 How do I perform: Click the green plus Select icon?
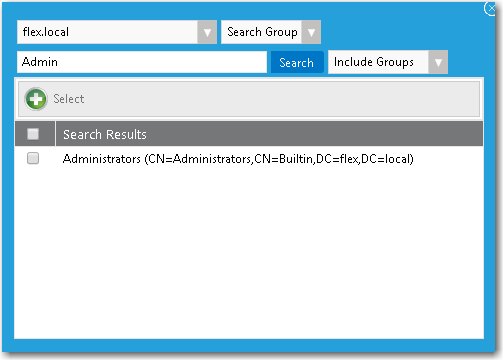coord(36,99)
